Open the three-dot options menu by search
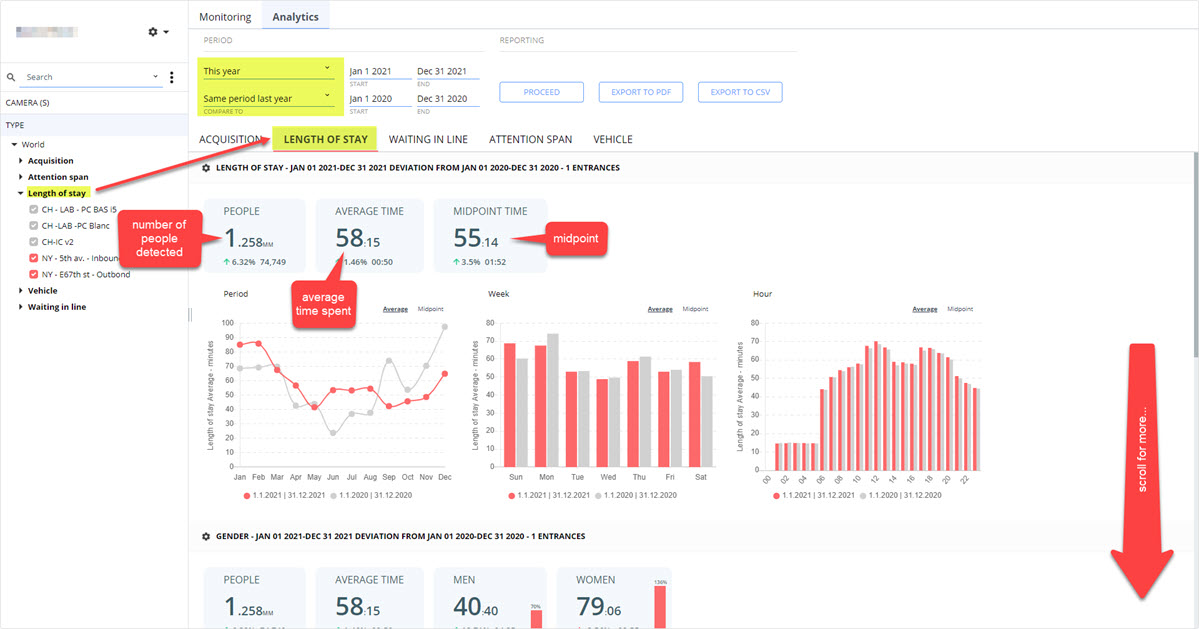Viewport: 1199px width, 629px height. pyautogui.click(x=171, y=77)
